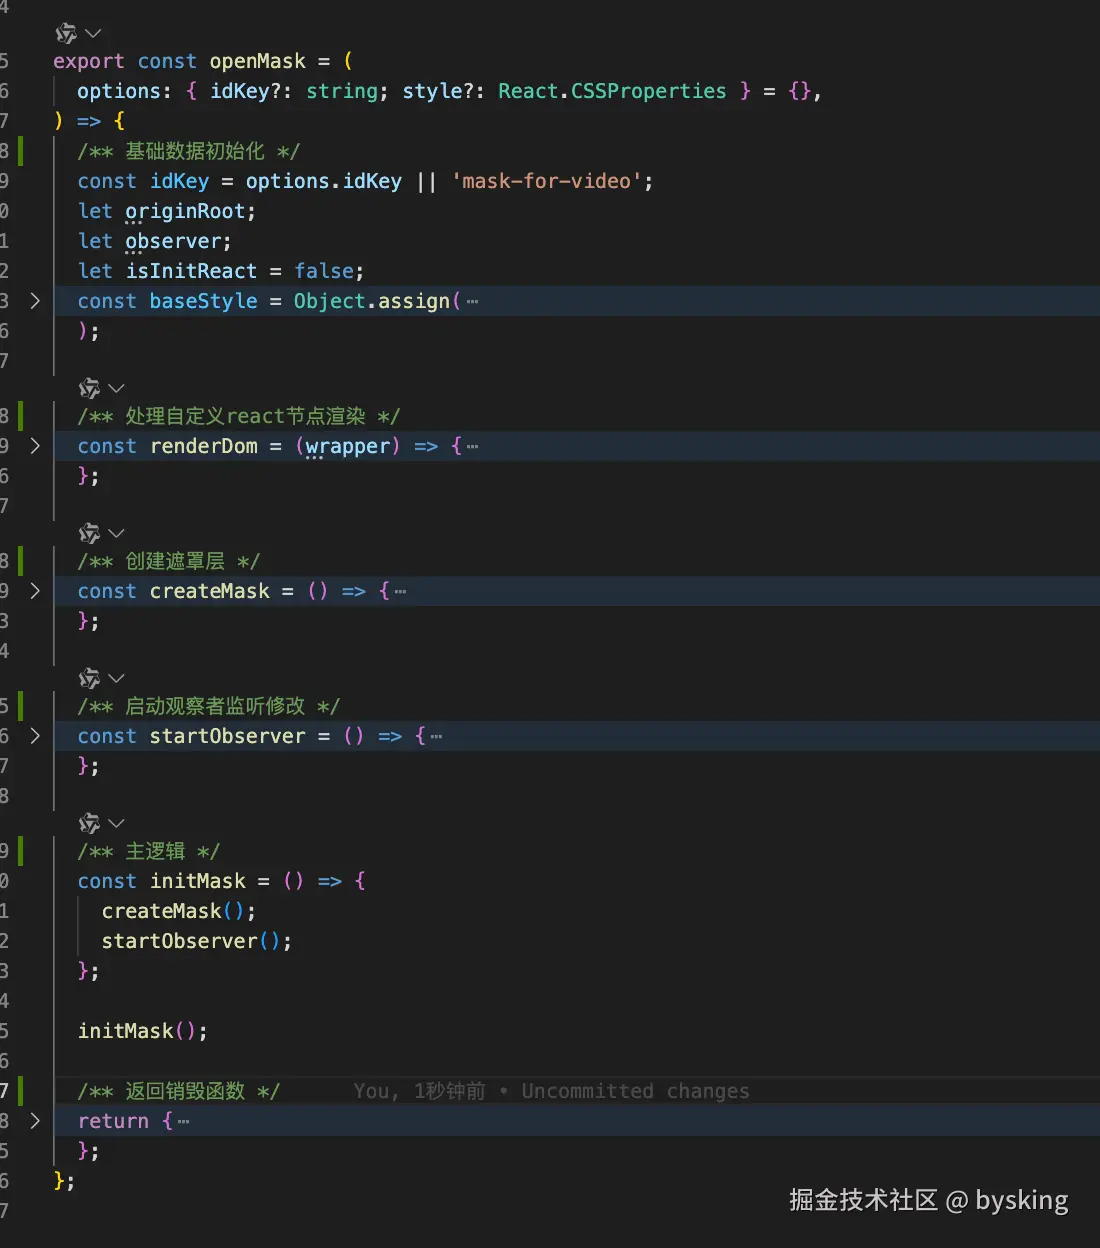This screenshot has height=1248, width=1100.
Task: Open codelens dropdown chevron above 创建遮罩层 comment
Action: [x=116, y=533]
